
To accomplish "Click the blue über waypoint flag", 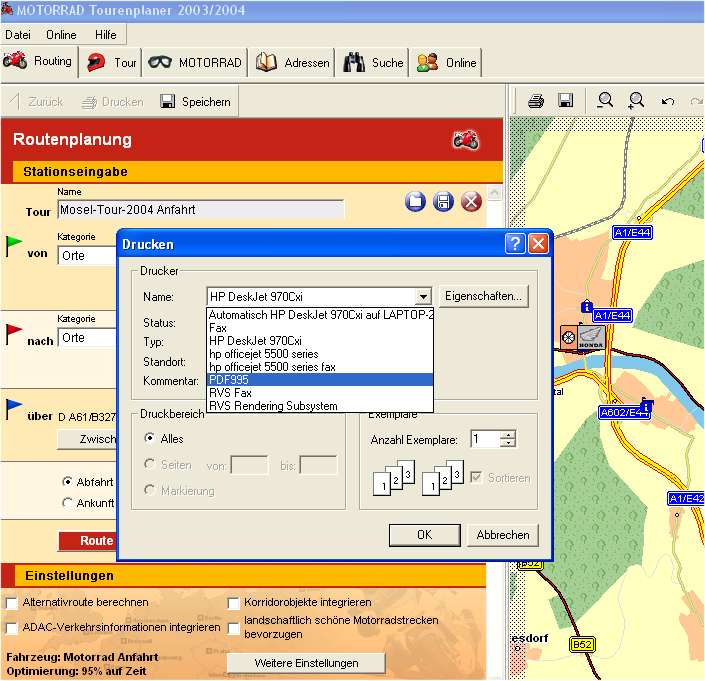I will click(x=13, y=409).
